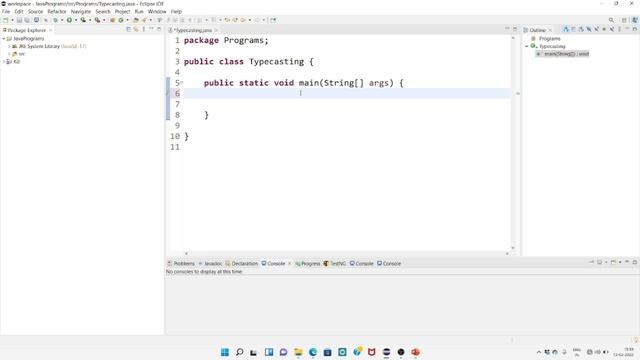Place the cursor on line 7 of the editor

click(x=347, y=104)
